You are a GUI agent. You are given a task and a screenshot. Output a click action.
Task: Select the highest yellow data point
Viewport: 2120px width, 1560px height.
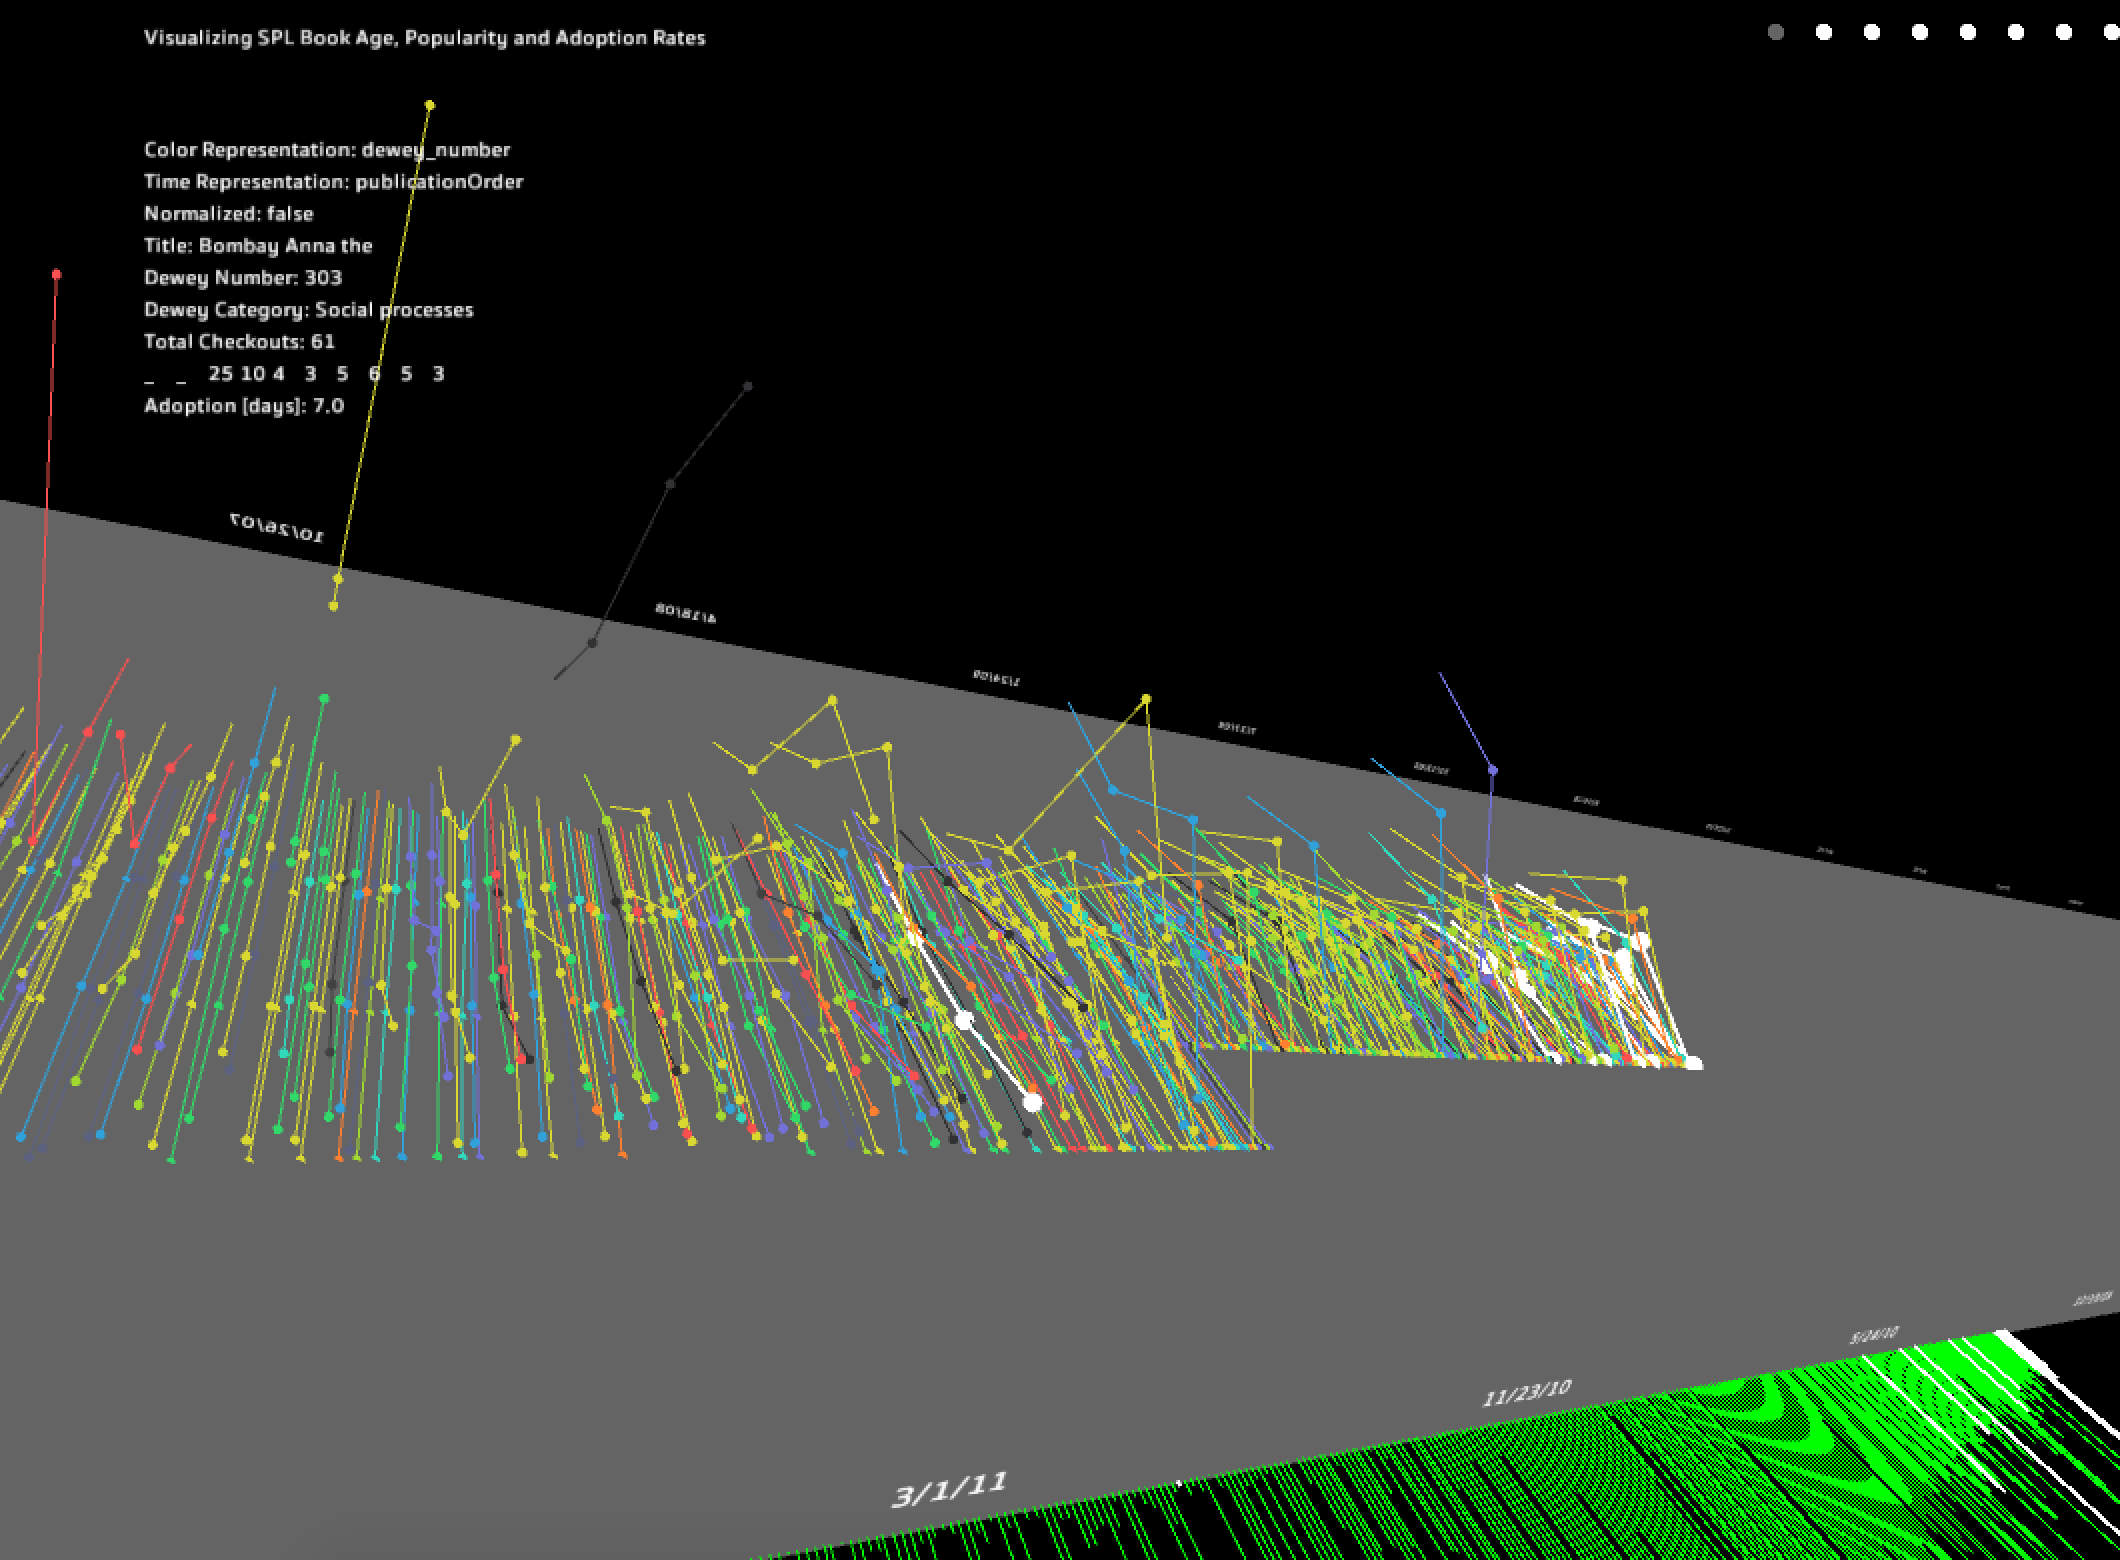(430, 105)
